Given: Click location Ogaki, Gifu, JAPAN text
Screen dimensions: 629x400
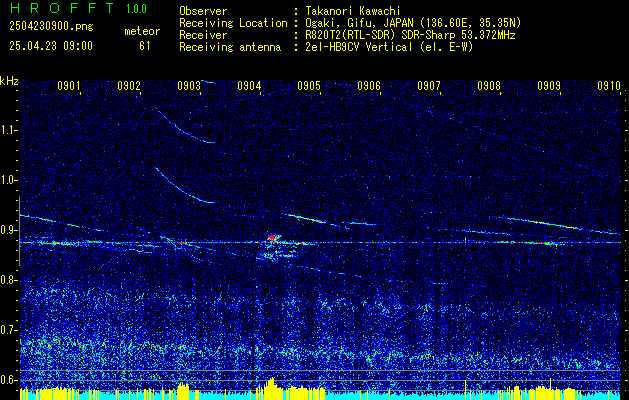Looking at the screenshot, I should pos(414,23).
